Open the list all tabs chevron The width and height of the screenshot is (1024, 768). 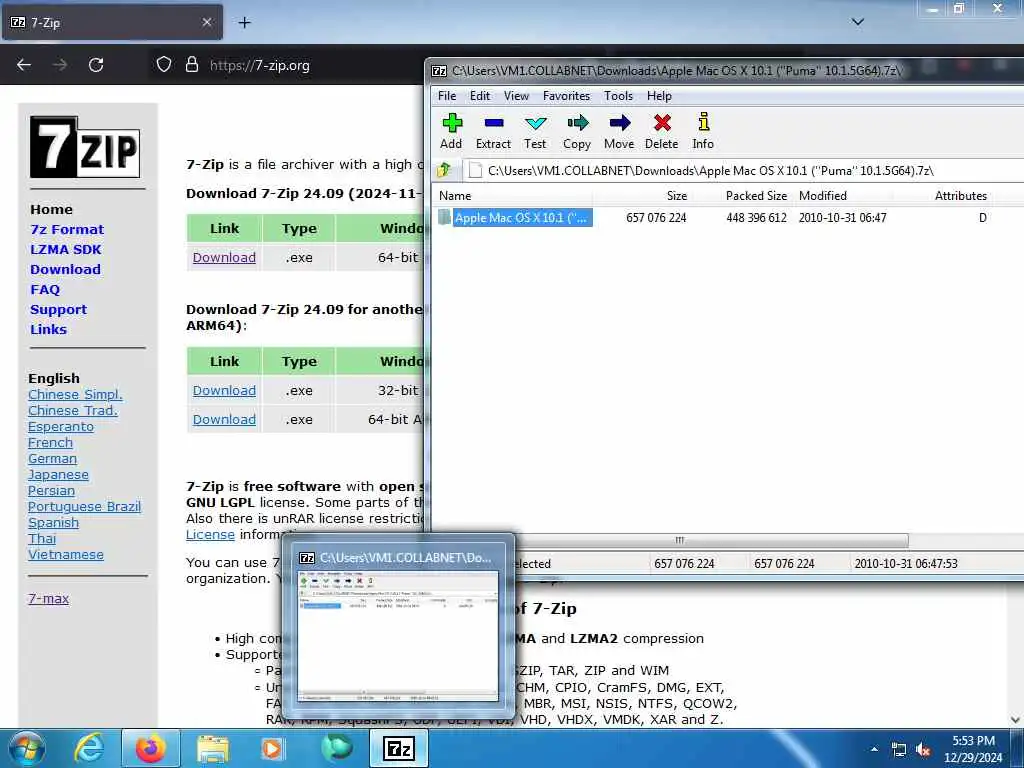pos(858,22)
